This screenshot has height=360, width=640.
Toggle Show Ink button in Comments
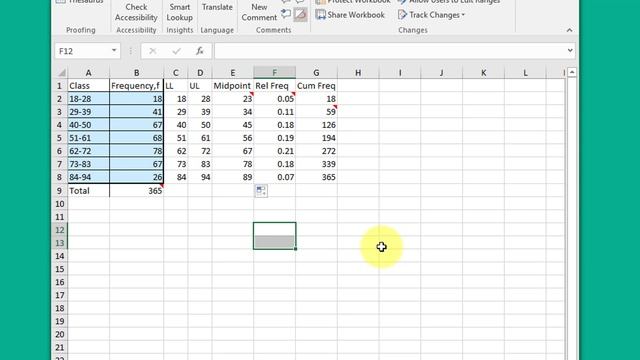point(300,15)
